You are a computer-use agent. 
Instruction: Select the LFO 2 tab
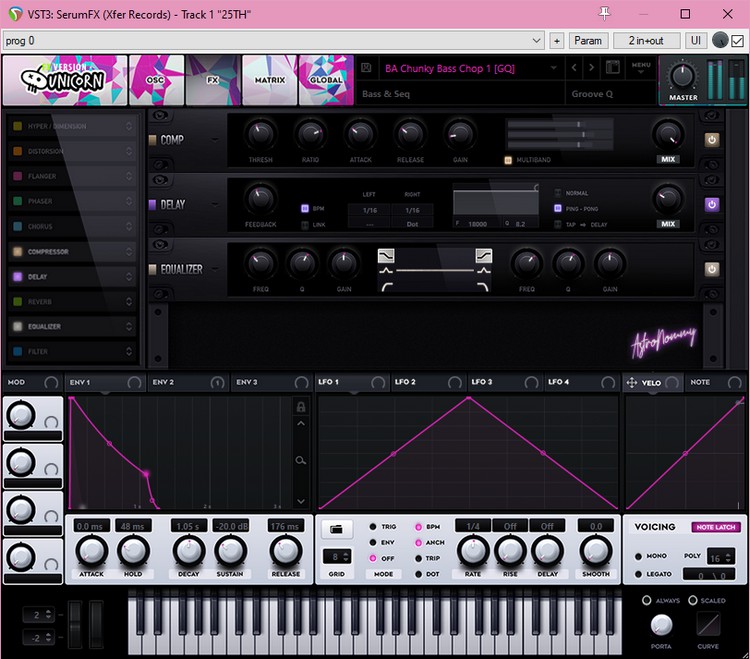click(x=406, y=382)
